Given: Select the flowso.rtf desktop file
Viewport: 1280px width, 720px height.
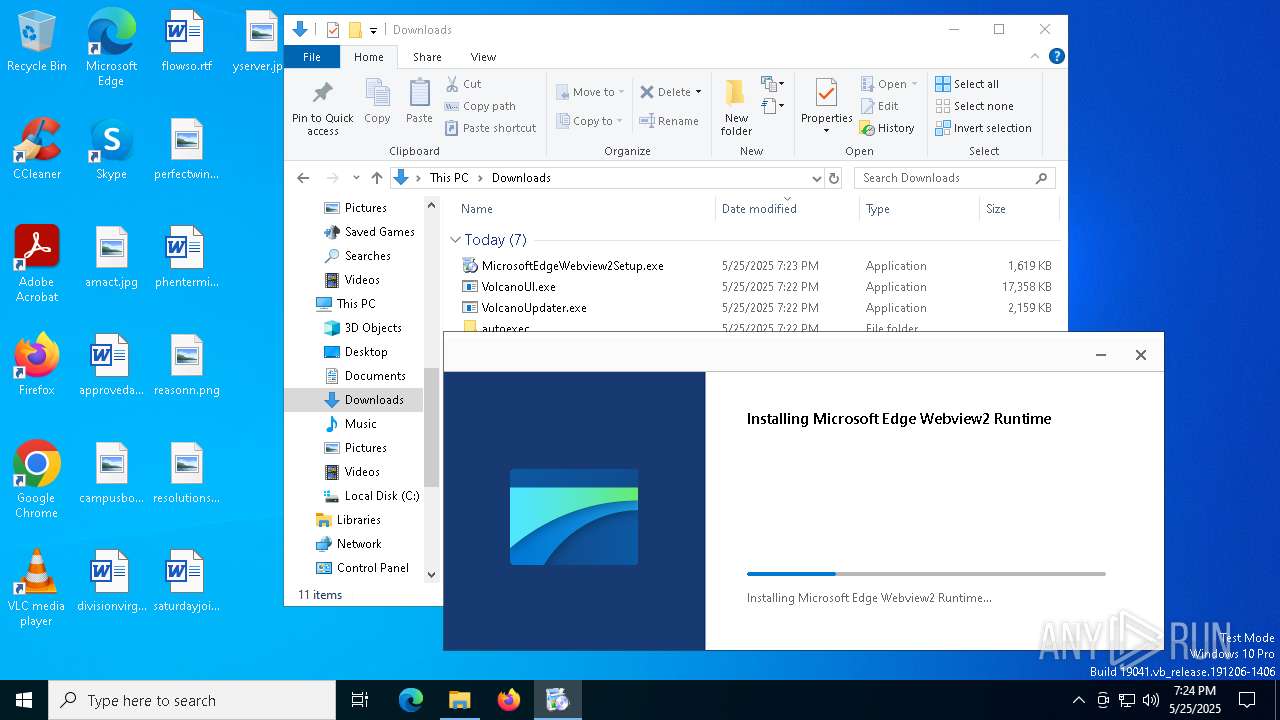Looking at the screenshot, I should tap(186, 42).
